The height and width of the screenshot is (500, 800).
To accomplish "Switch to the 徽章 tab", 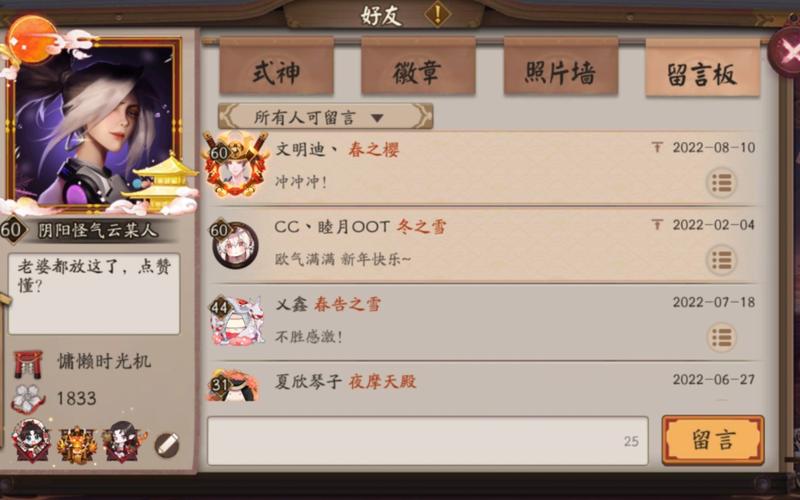I will 418,66.
